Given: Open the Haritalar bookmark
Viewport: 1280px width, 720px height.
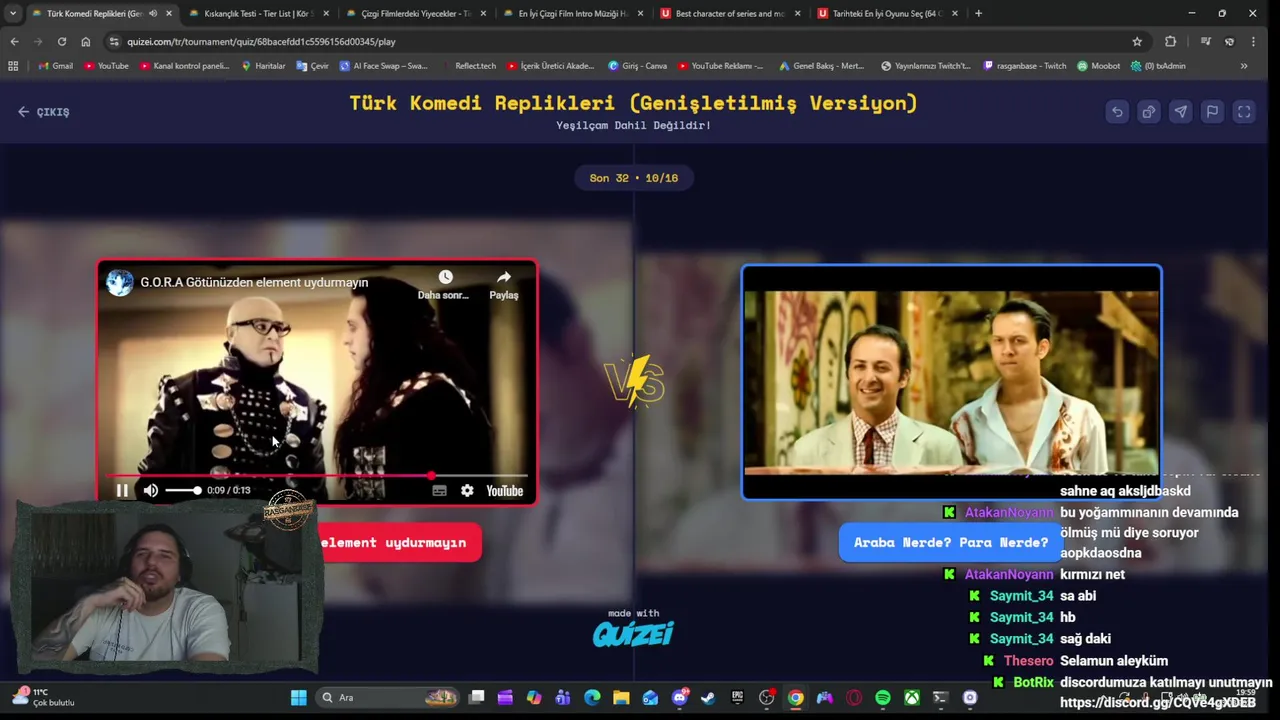Looking at the screenshot, I should 263,66.
